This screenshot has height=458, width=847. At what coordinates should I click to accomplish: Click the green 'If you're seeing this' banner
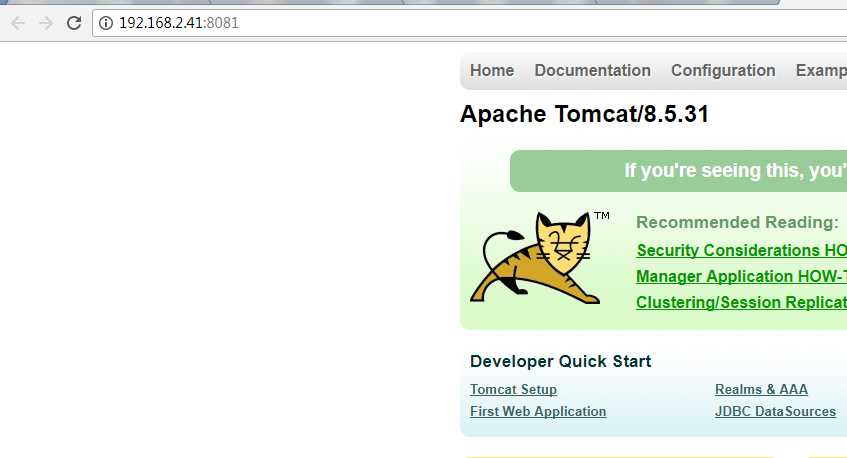pyautogui.click(x=678, y=171)
